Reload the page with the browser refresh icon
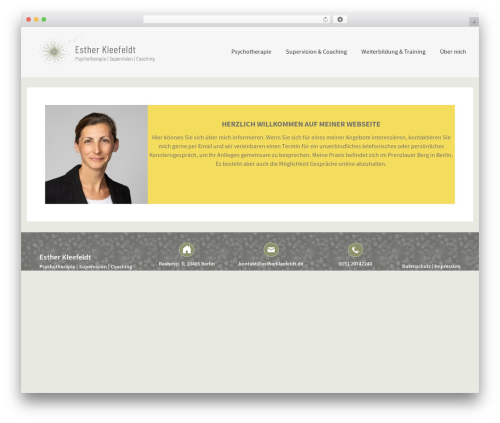500x423 pixels. [x=325, y=19]
